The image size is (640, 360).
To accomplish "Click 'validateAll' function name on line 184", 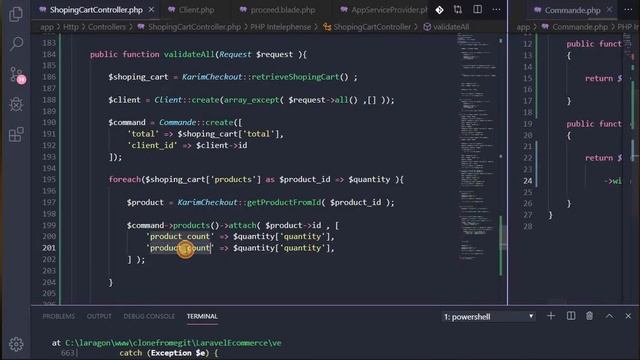I will [189, 54].
